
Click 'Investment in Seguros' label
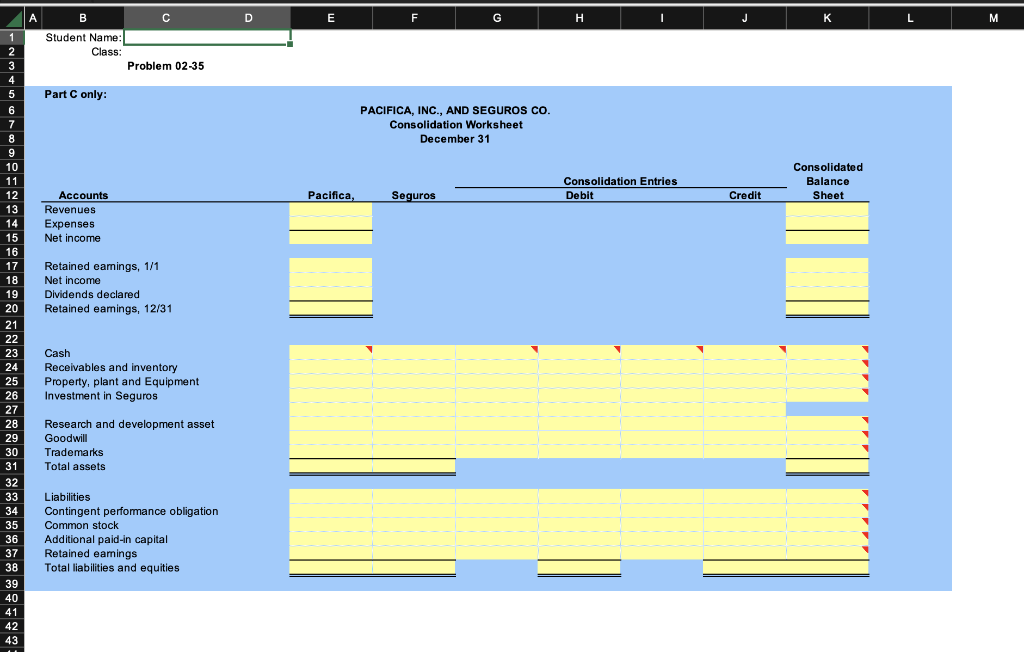pyautogui.click(x=101, y=396)
